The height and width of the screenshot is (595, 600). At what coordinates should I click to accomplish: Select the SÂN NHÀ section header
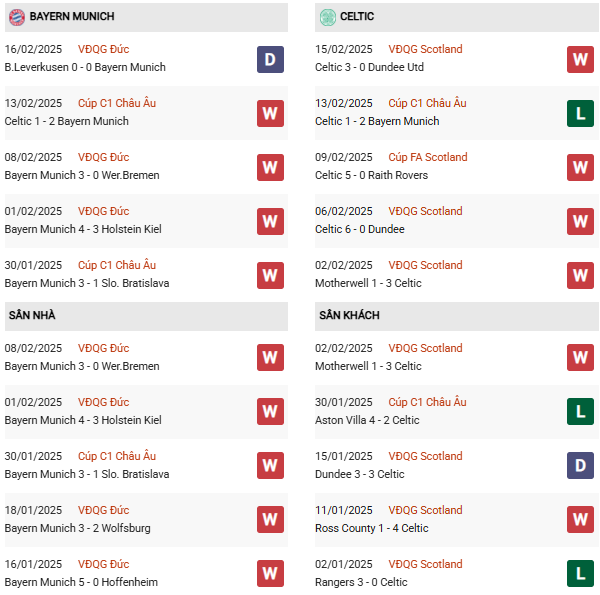click(32, 316)
